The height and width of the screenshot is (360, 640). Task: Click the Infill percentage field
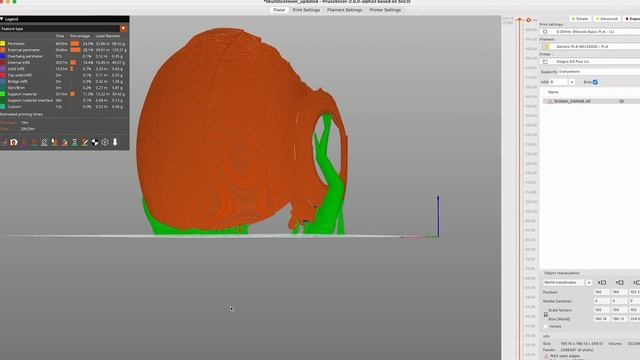558,82
